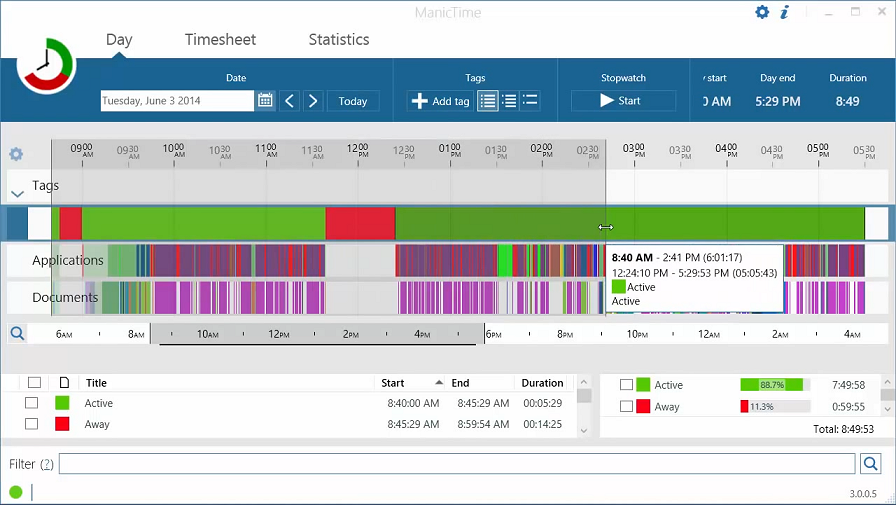Image resolution: width=896 pixels, height=505 pixels.
Task: Select the red Away segment near noon
Action: 360,223
